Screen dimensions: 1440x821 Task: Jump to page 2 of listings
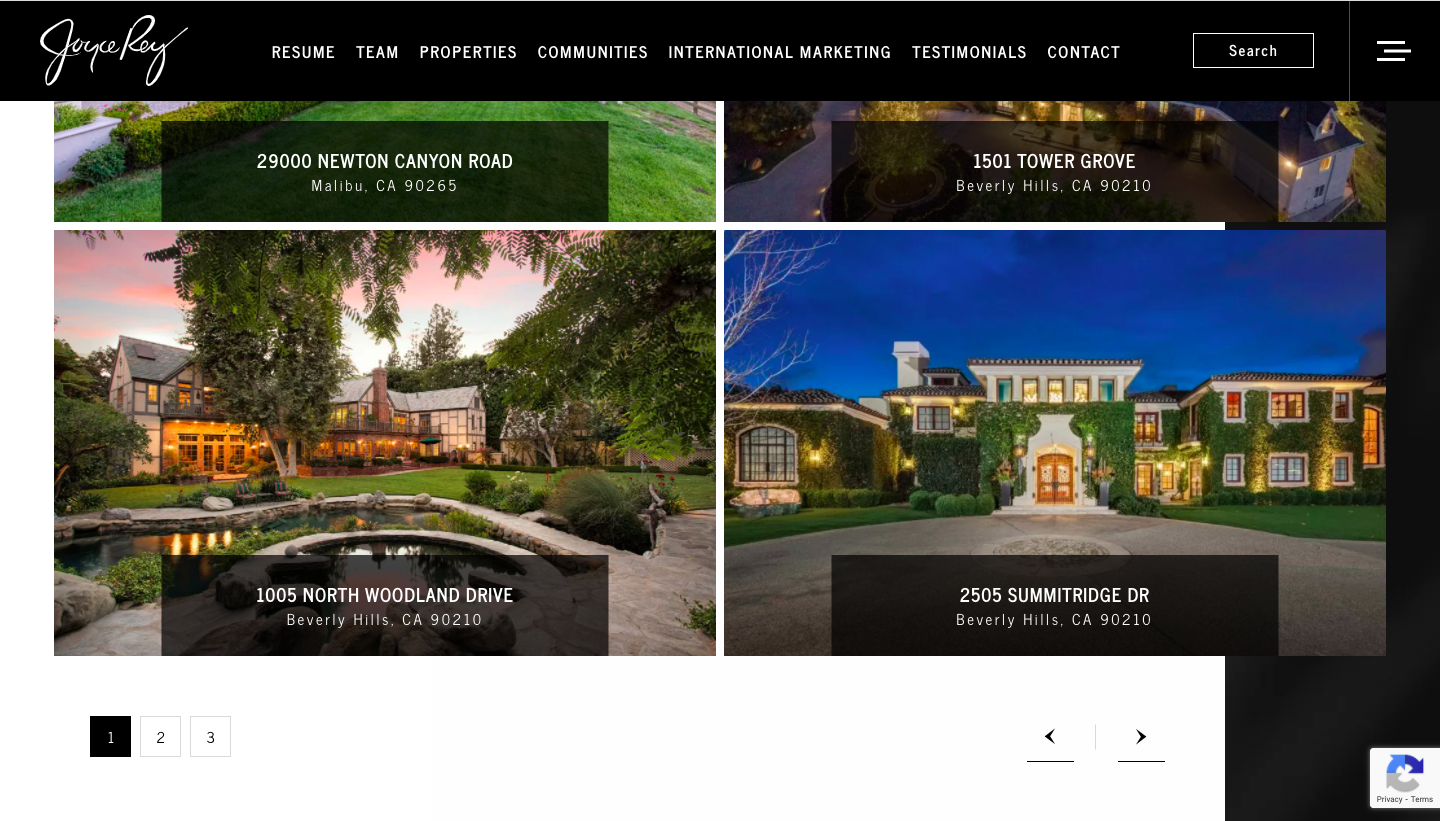(x=160, y=737)
